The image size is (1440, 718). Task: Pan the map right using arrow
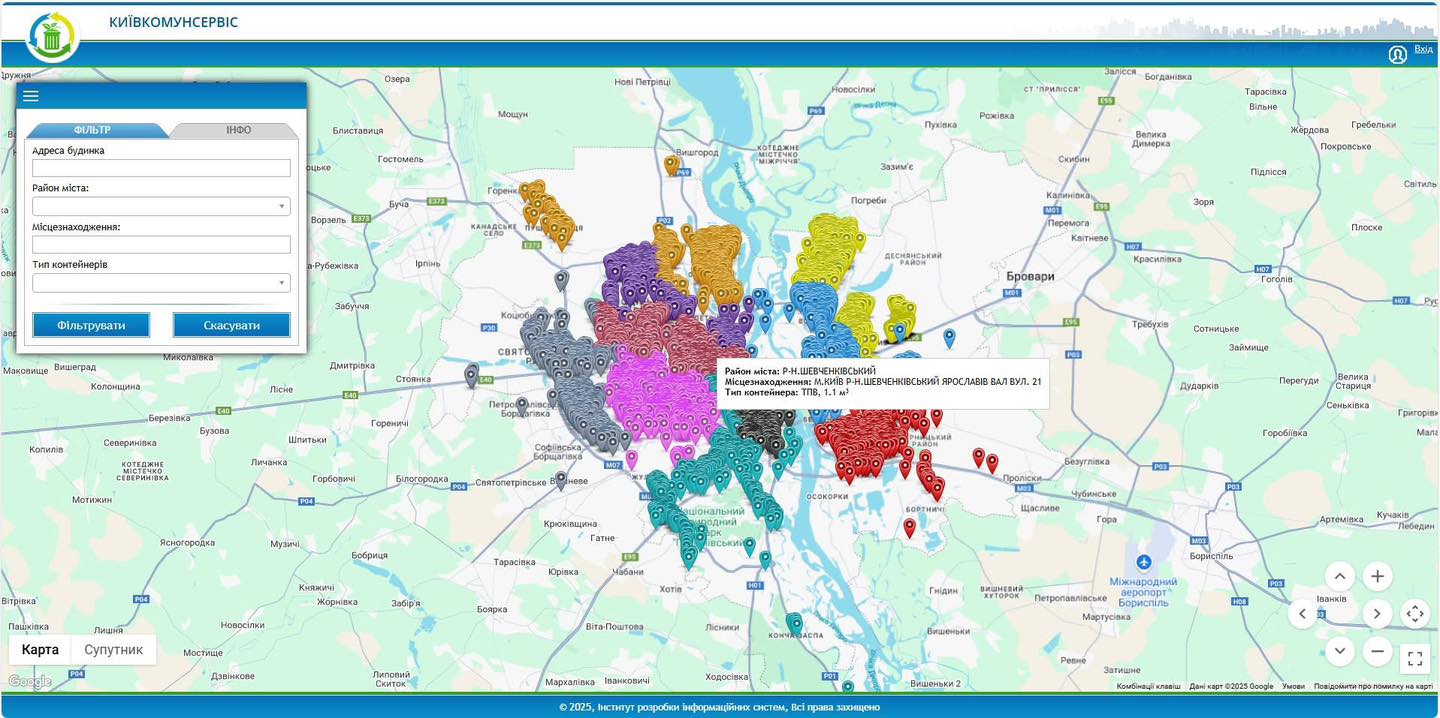pyautogui.click(x=1377, y=614)
